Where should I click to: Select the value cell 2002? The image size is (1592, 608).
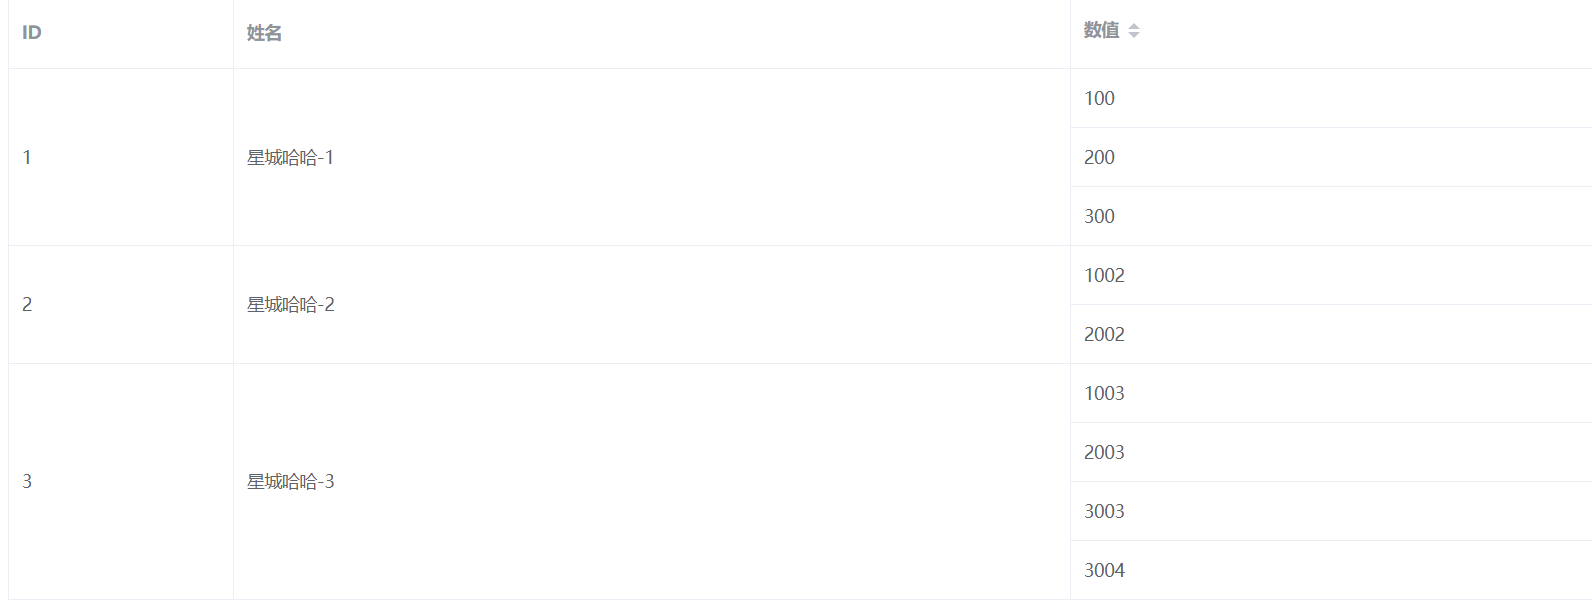pyautogui.click(x=1331, y=334)
